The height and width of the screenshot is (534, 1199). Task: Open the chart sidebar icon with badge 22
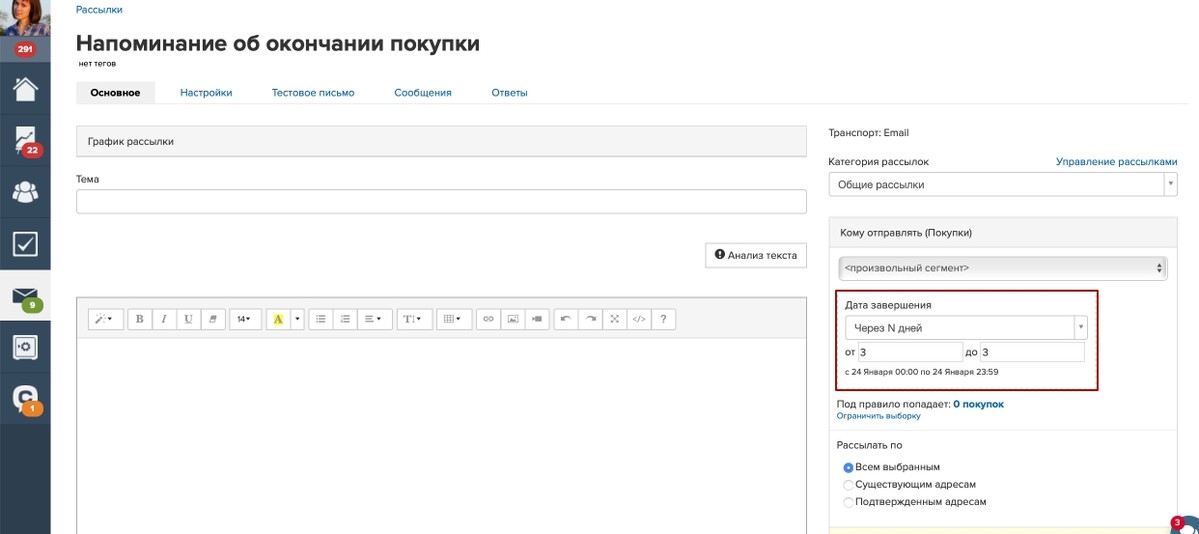pos(25,141)
